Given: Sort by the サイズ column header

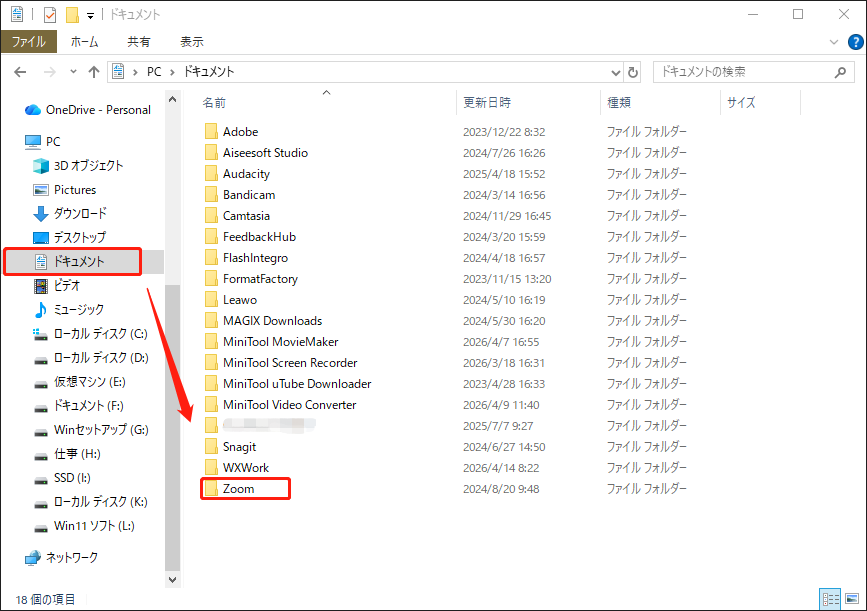Looking at the screenshot, I should 741,103.
